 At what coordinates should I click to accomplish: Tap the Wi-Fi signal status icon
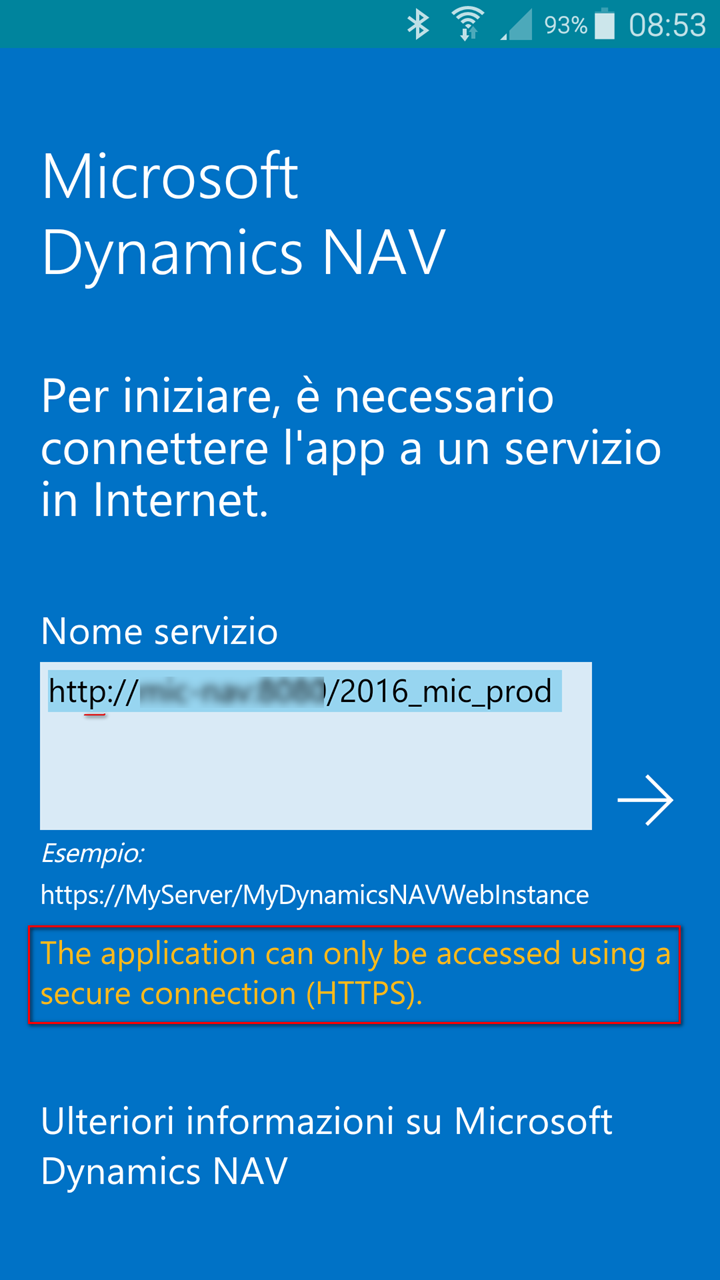467,24
